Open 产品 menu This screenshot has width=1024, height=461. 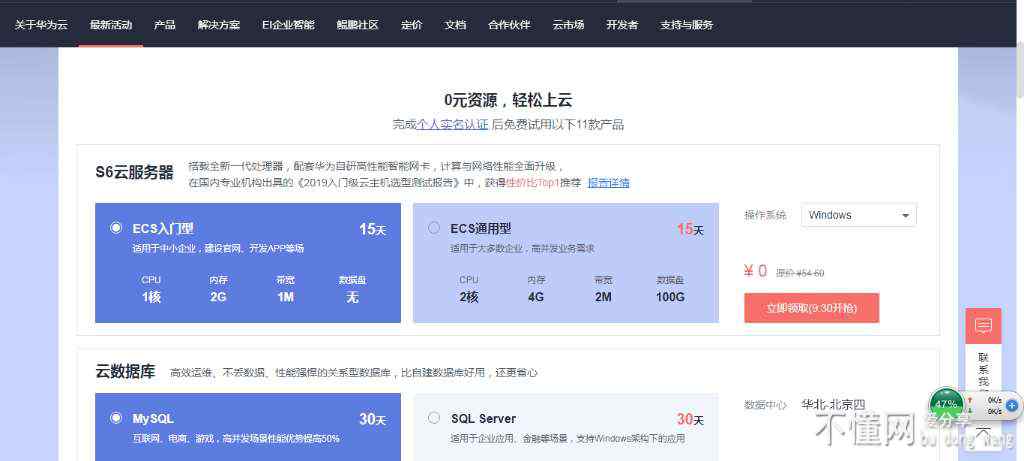pos(165,25)
